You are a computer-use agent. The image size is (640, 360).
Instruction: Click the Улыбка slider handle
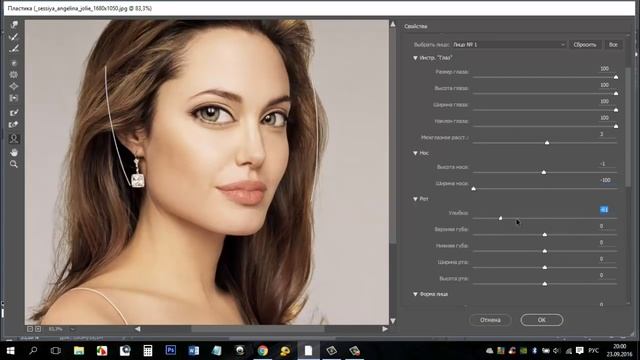pos(500,218)
